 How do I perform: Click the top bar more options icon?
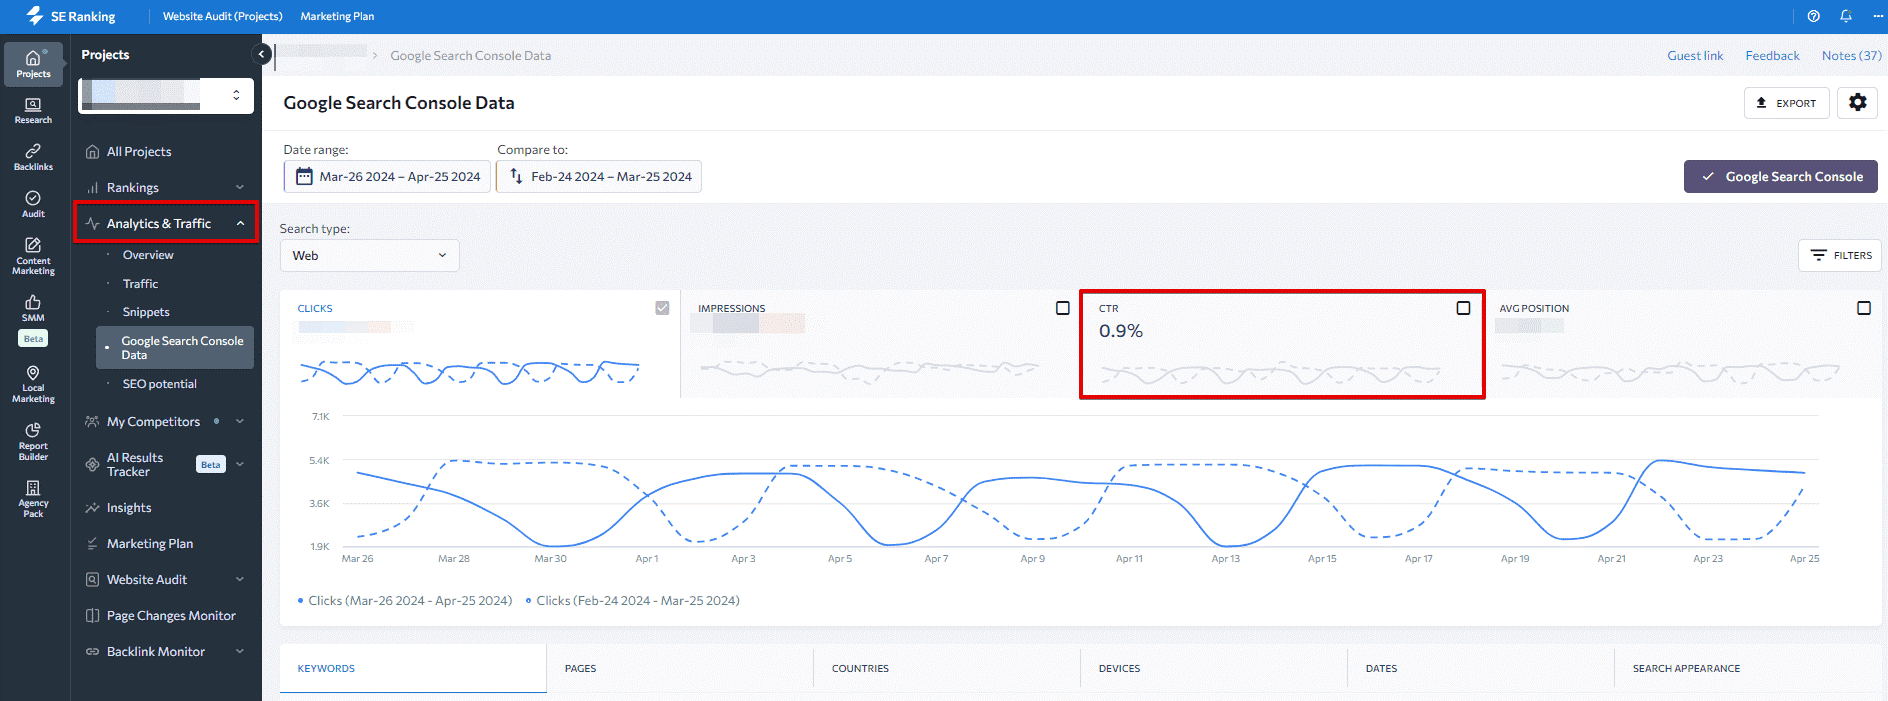[x=1878, y=16]
